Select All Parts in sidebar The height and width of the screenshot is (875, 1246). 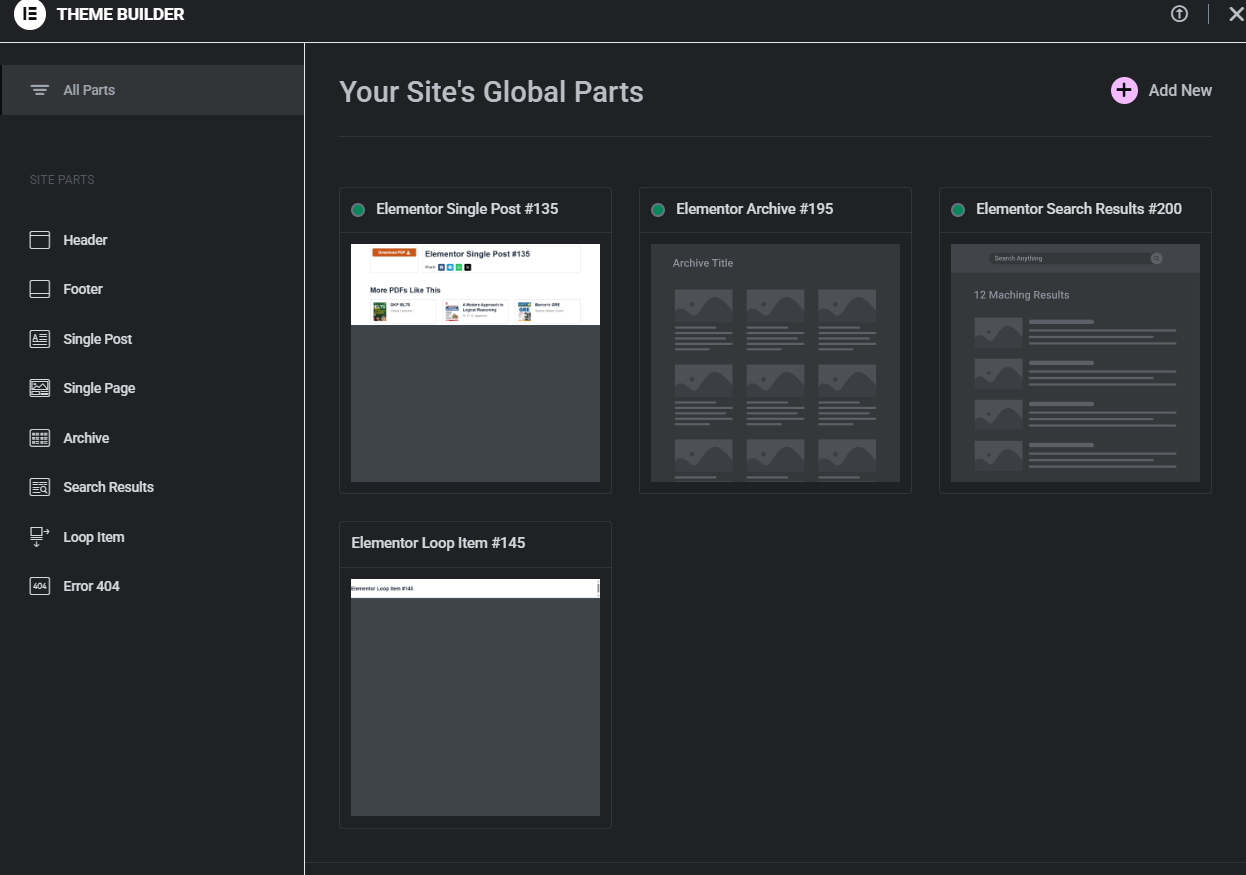coord(153,90)
